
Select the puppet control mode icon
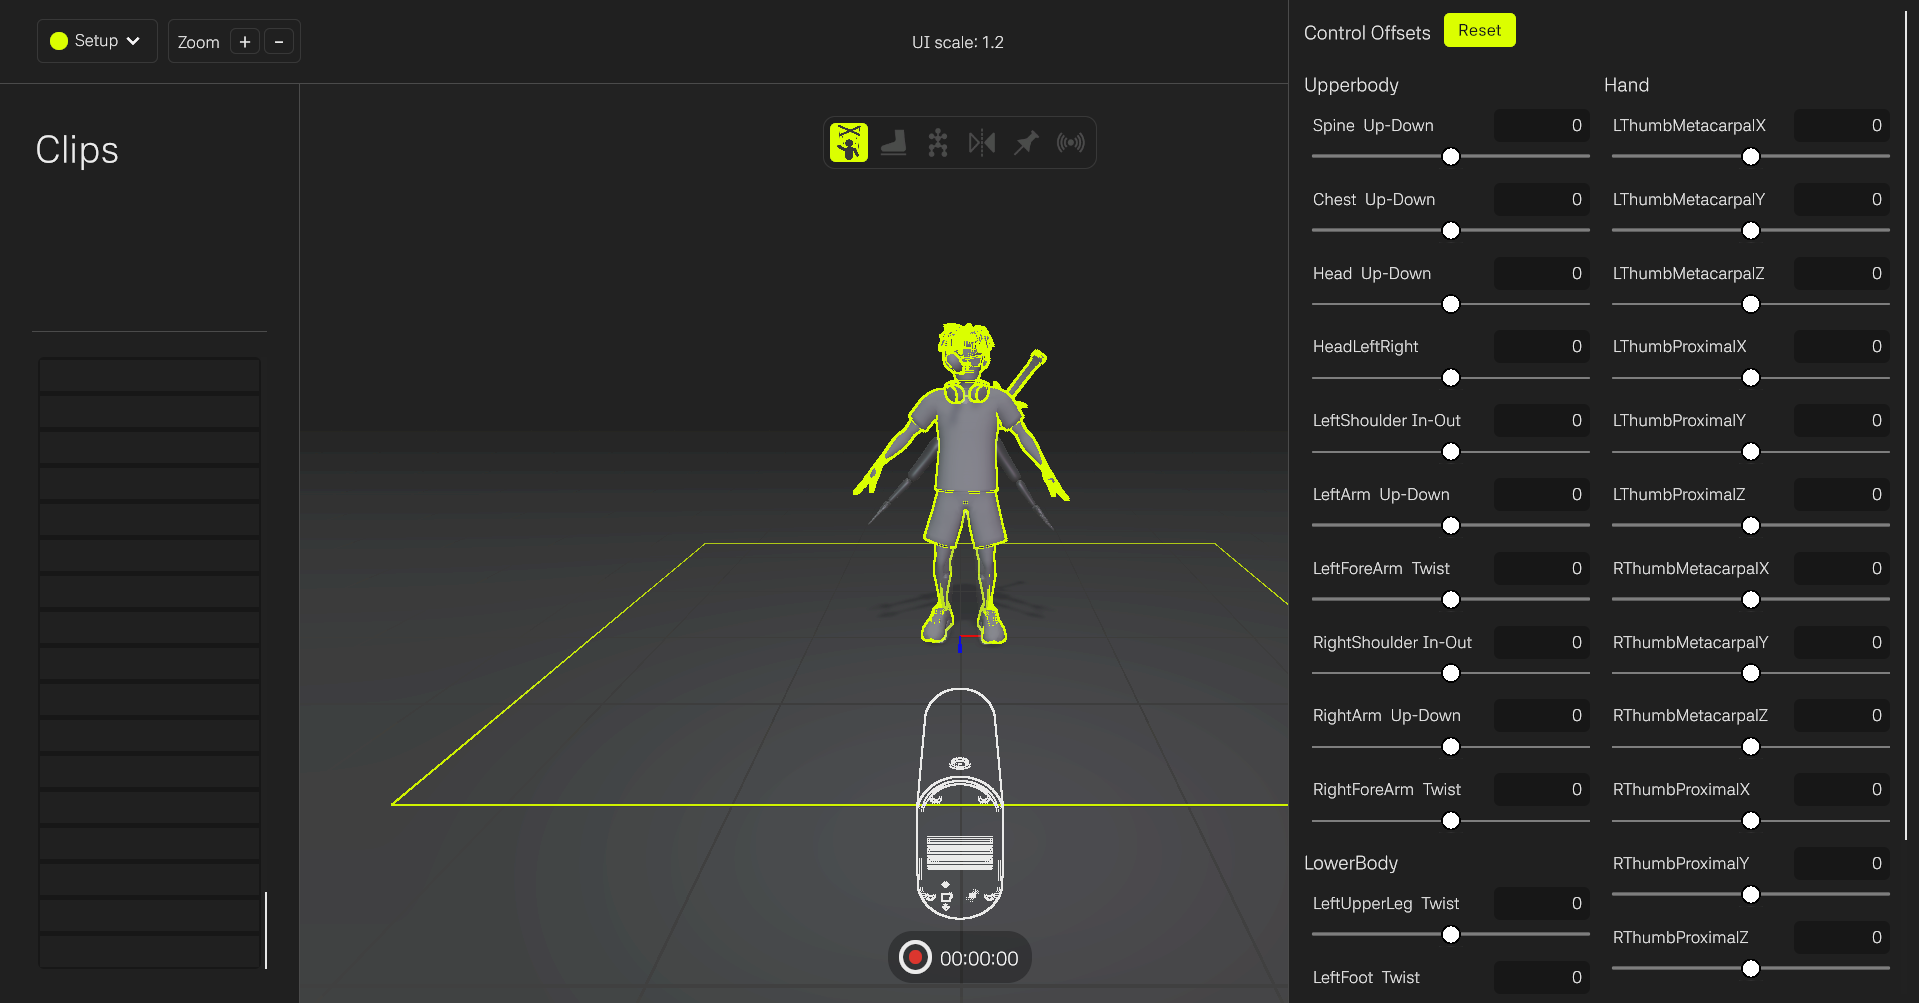(849, 143)
